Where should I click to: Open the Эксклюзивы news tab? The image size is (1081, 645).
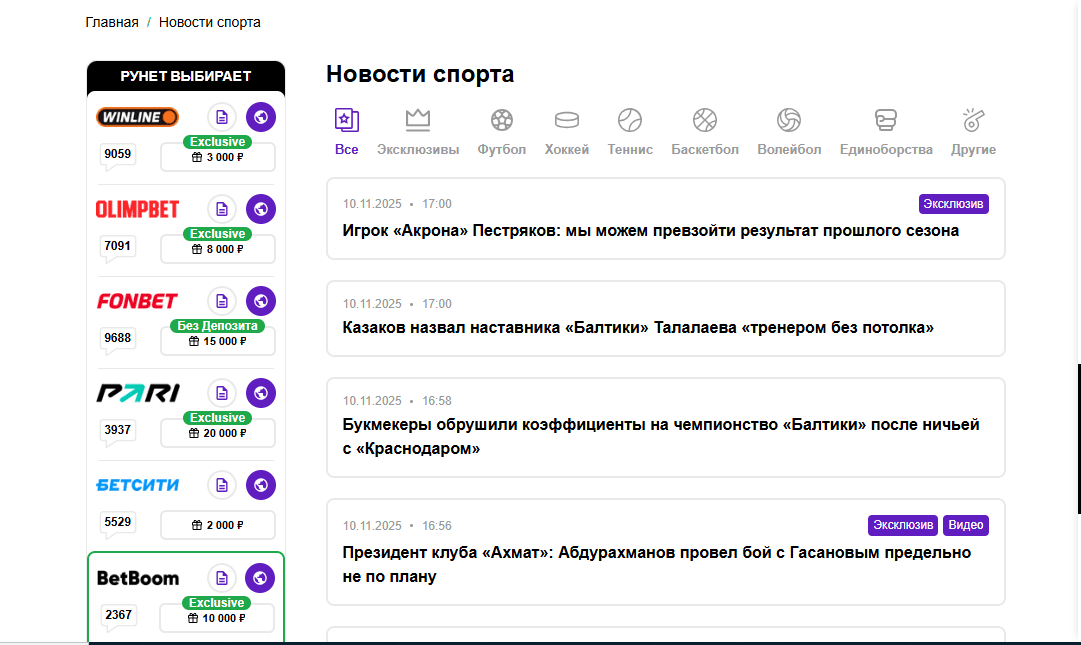click(x=418, y=132)
